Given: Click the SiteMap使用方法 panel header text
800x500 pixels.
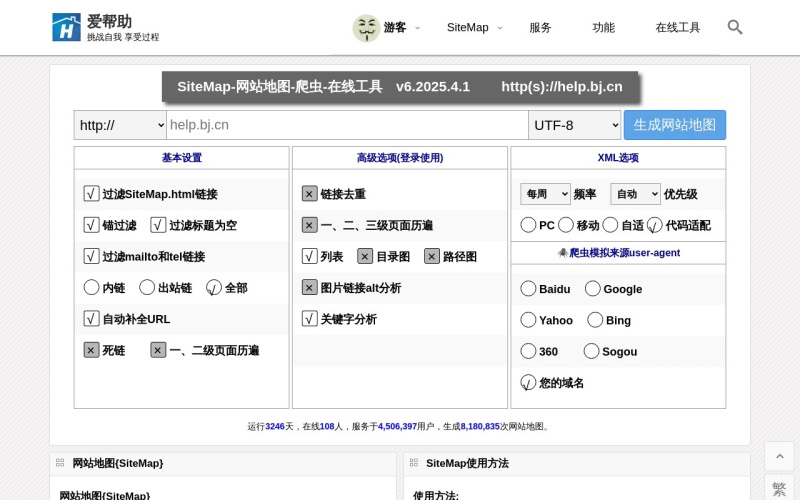Looking at the screenshot, I should tap(467, 463).
